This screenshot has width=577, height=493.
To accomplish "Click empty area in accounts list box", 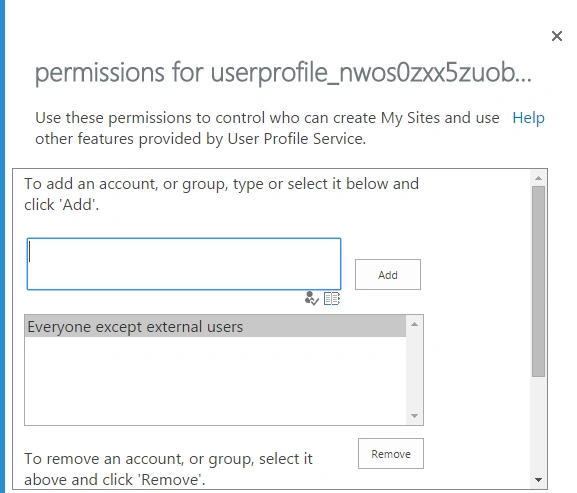I will click(215, 381).
